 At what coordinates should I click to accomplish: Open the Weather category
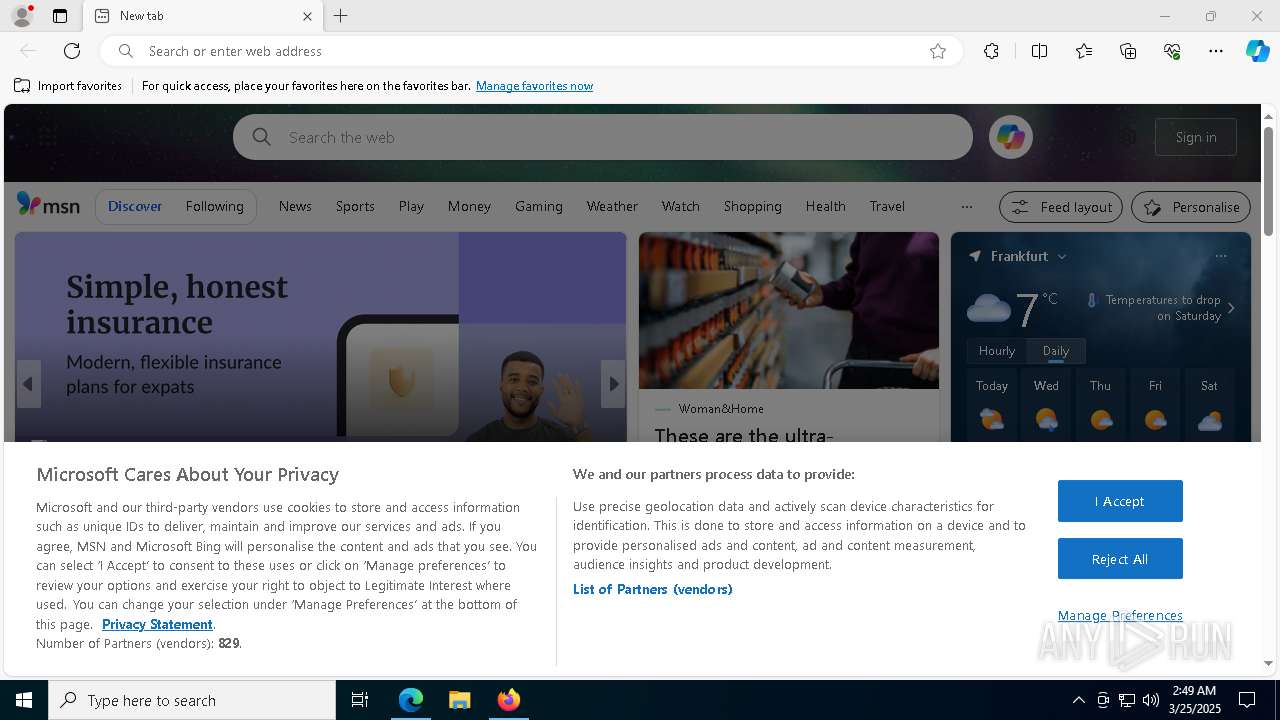tap(612, 206)
